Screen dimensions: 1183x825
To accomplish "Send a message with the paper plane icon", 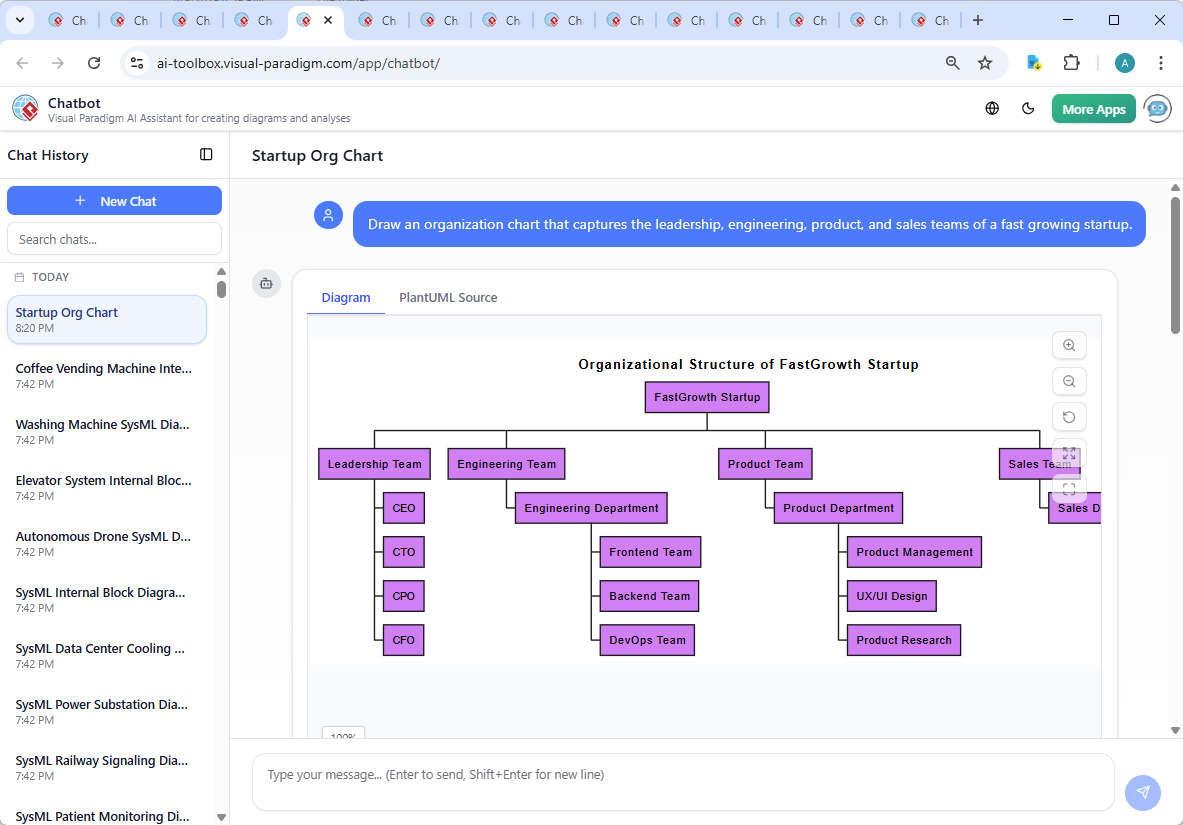I will click(x=1142, y=792).
